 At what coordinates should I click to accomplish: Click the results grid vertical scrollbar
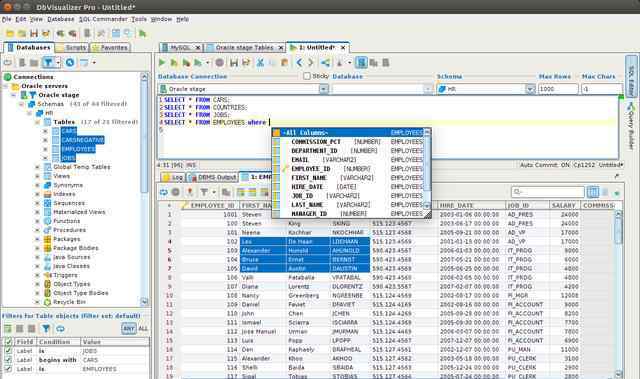click(618, 294)
